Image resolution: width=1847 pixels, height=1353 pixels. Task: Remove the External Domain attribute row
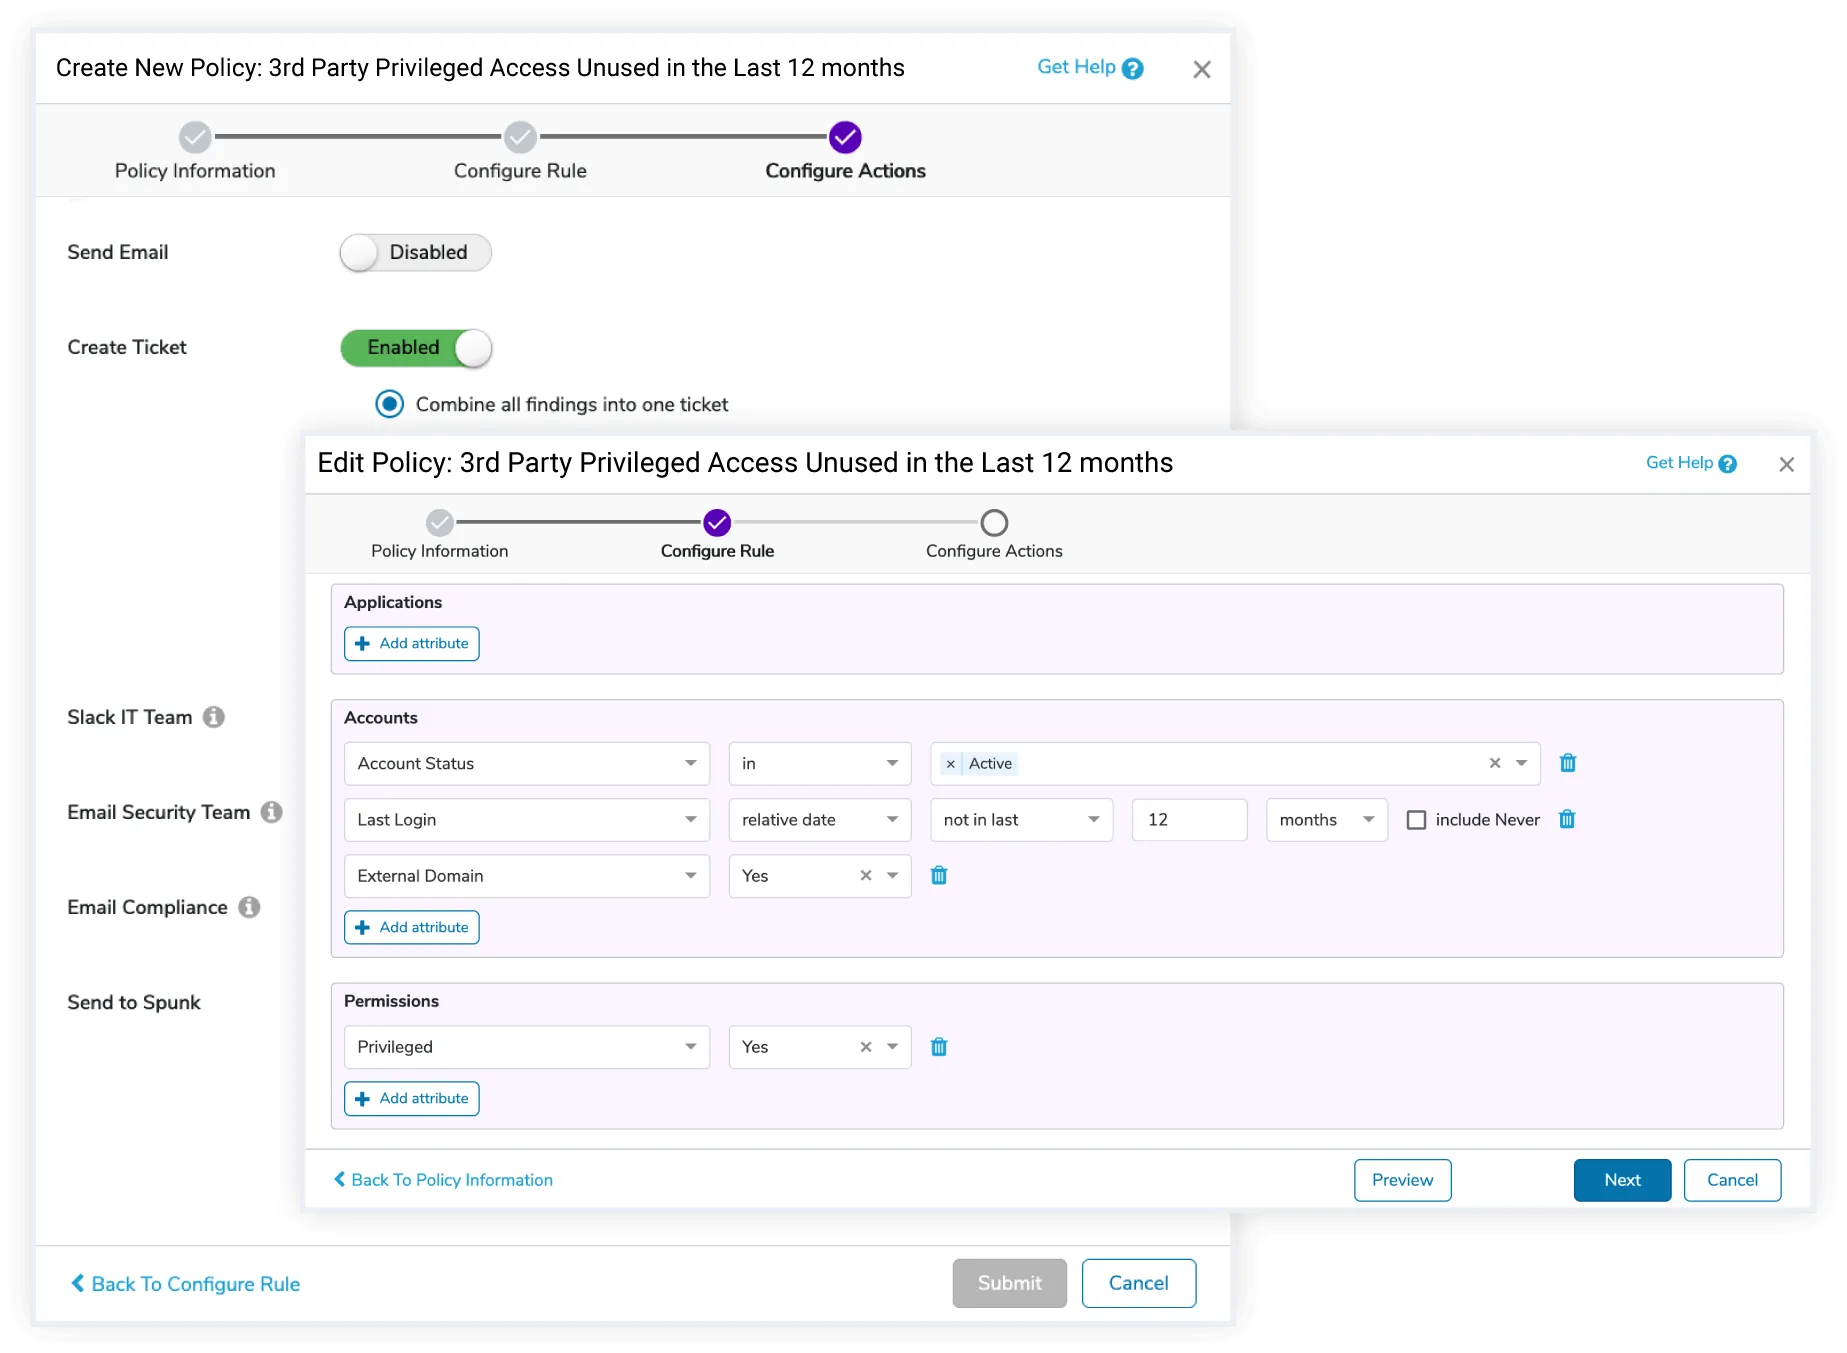pyautogui.click(x=939, y=875)
